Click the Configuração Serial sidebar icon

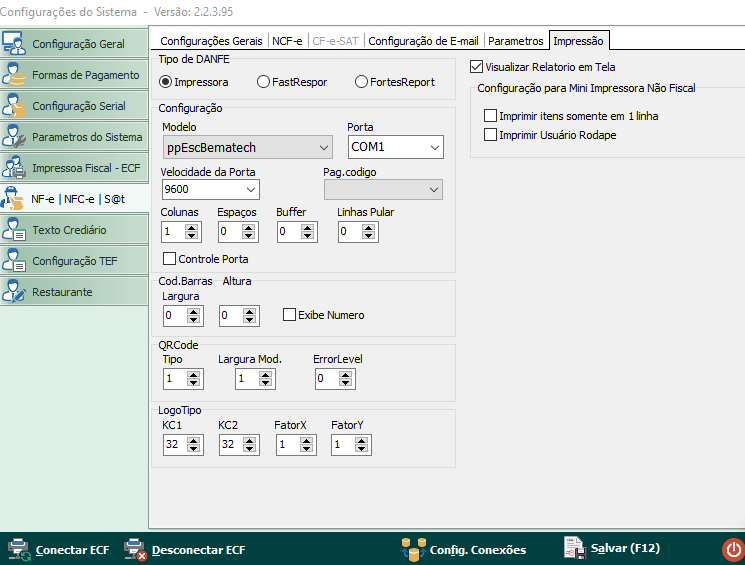coord(15,106)
